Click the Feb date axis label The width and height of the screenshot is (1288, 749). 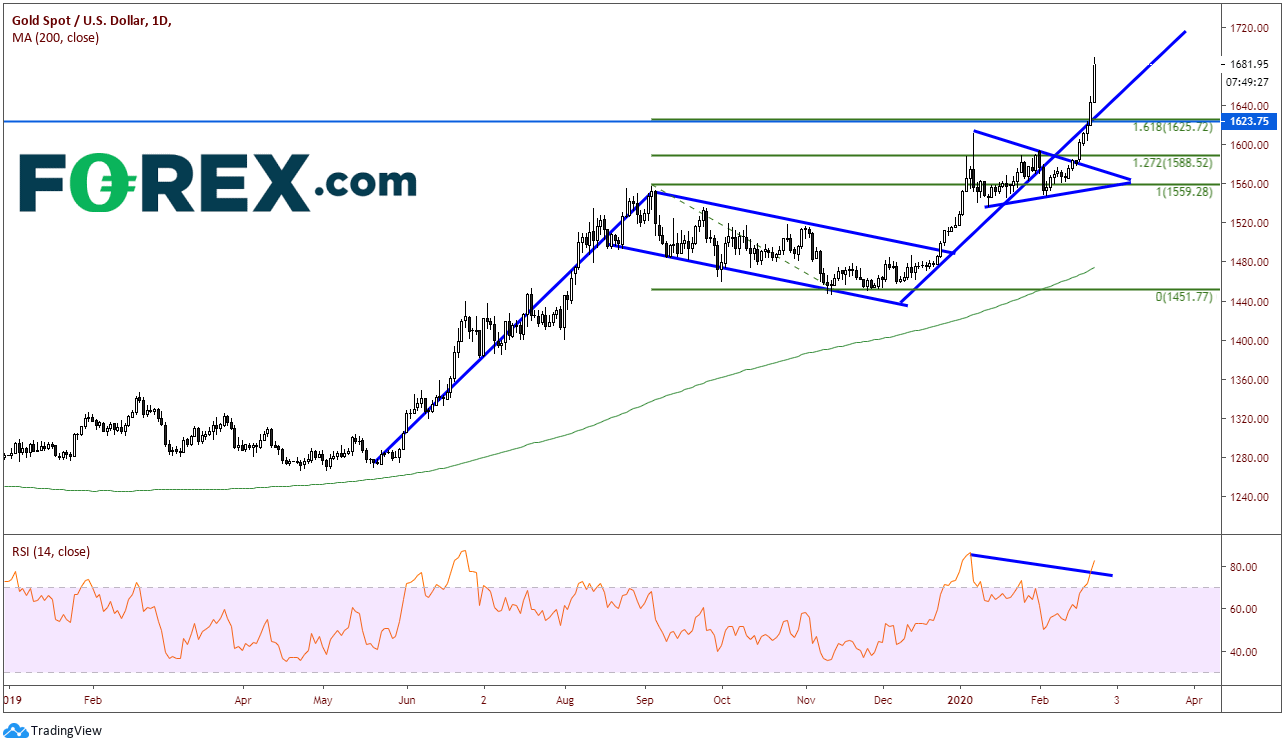coord(92,699)
